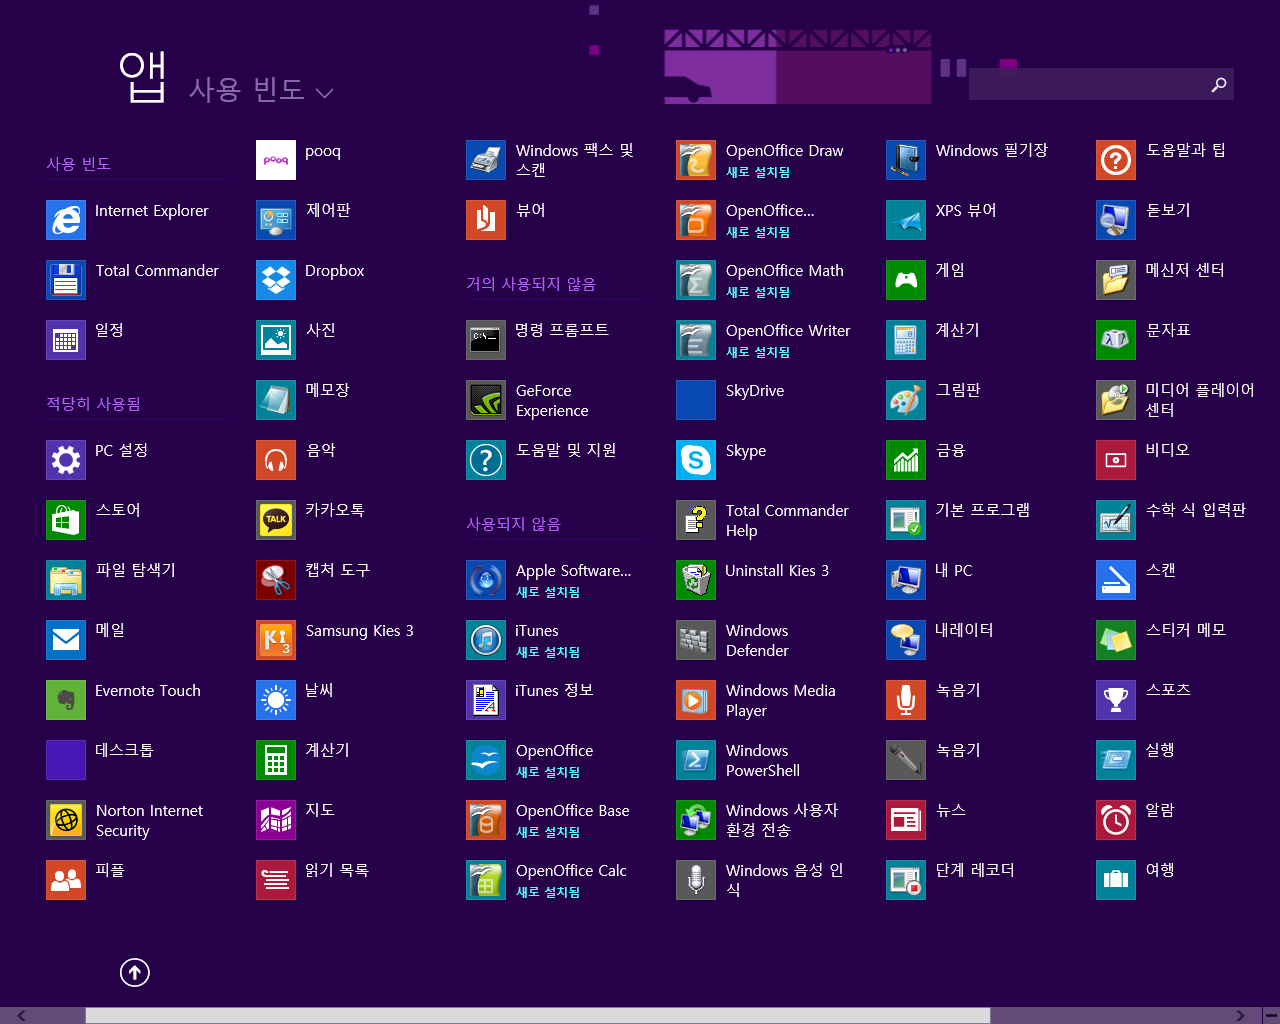Click the 사용되지 않음 group header
Screen dimensions: 1280x1024
coord(513,524)
